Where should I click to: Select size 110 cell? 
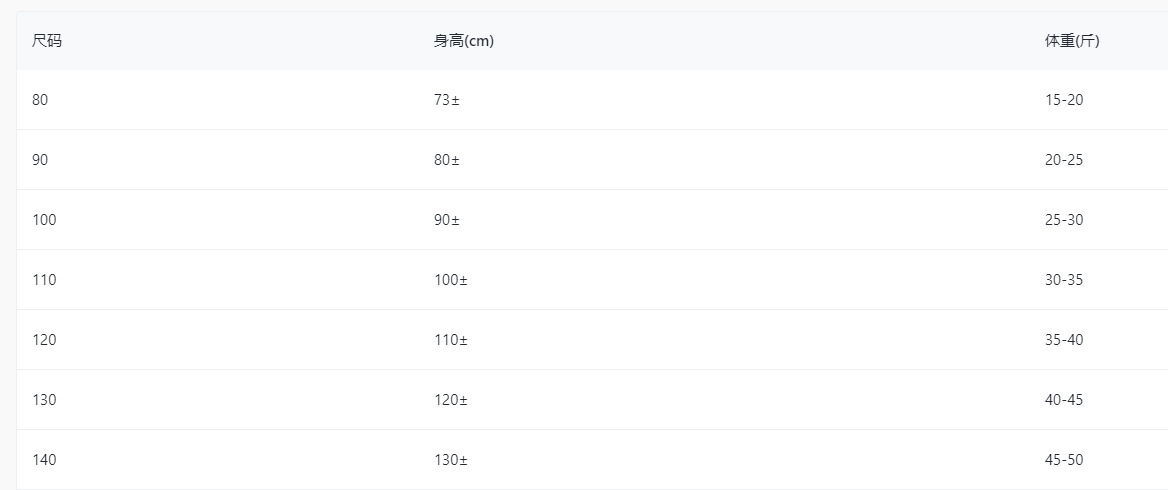tap(44, 280)
